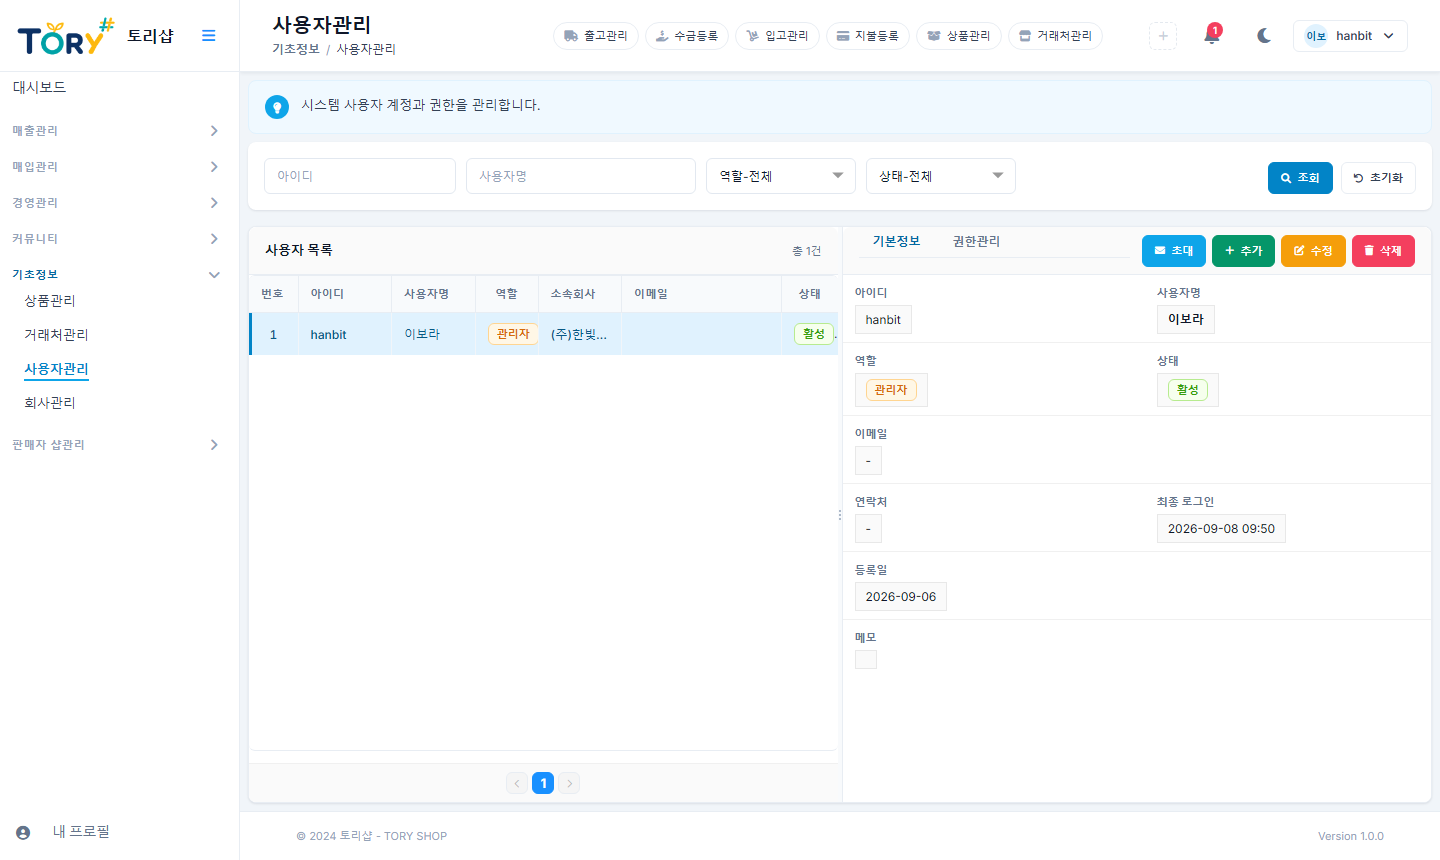
Task: Open 상품관리 in sidebar submenu
Action: click(x=50, y=301)
